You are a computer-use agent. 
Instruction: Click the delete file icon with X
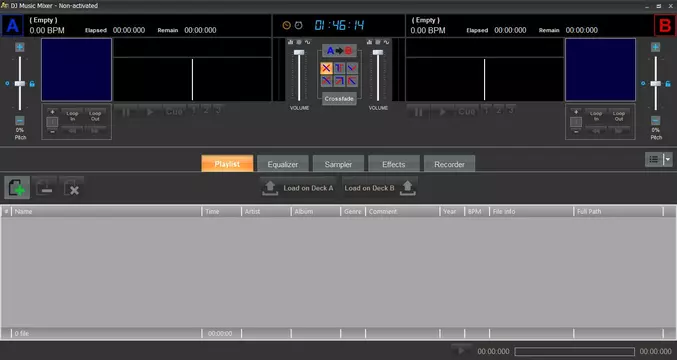tap(72, 188)
